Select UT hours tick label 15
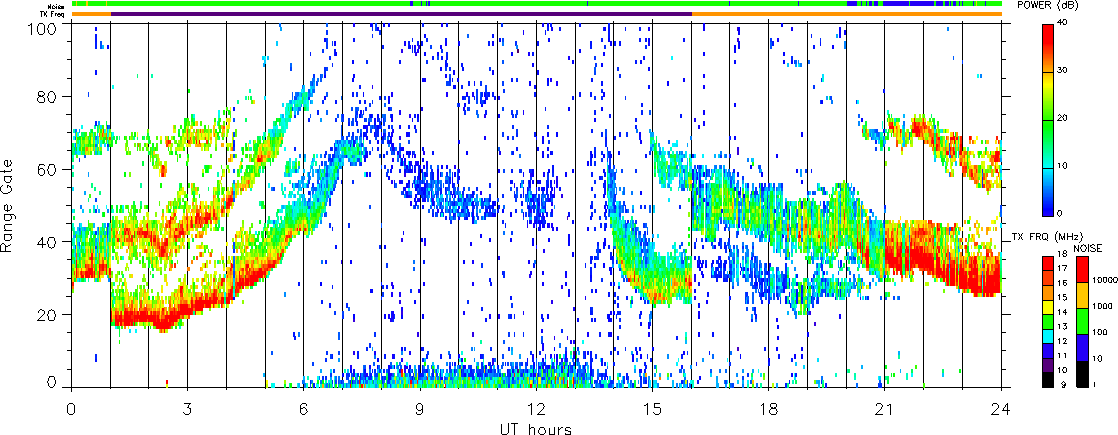 pyautogui.click(x=652, y=410)
